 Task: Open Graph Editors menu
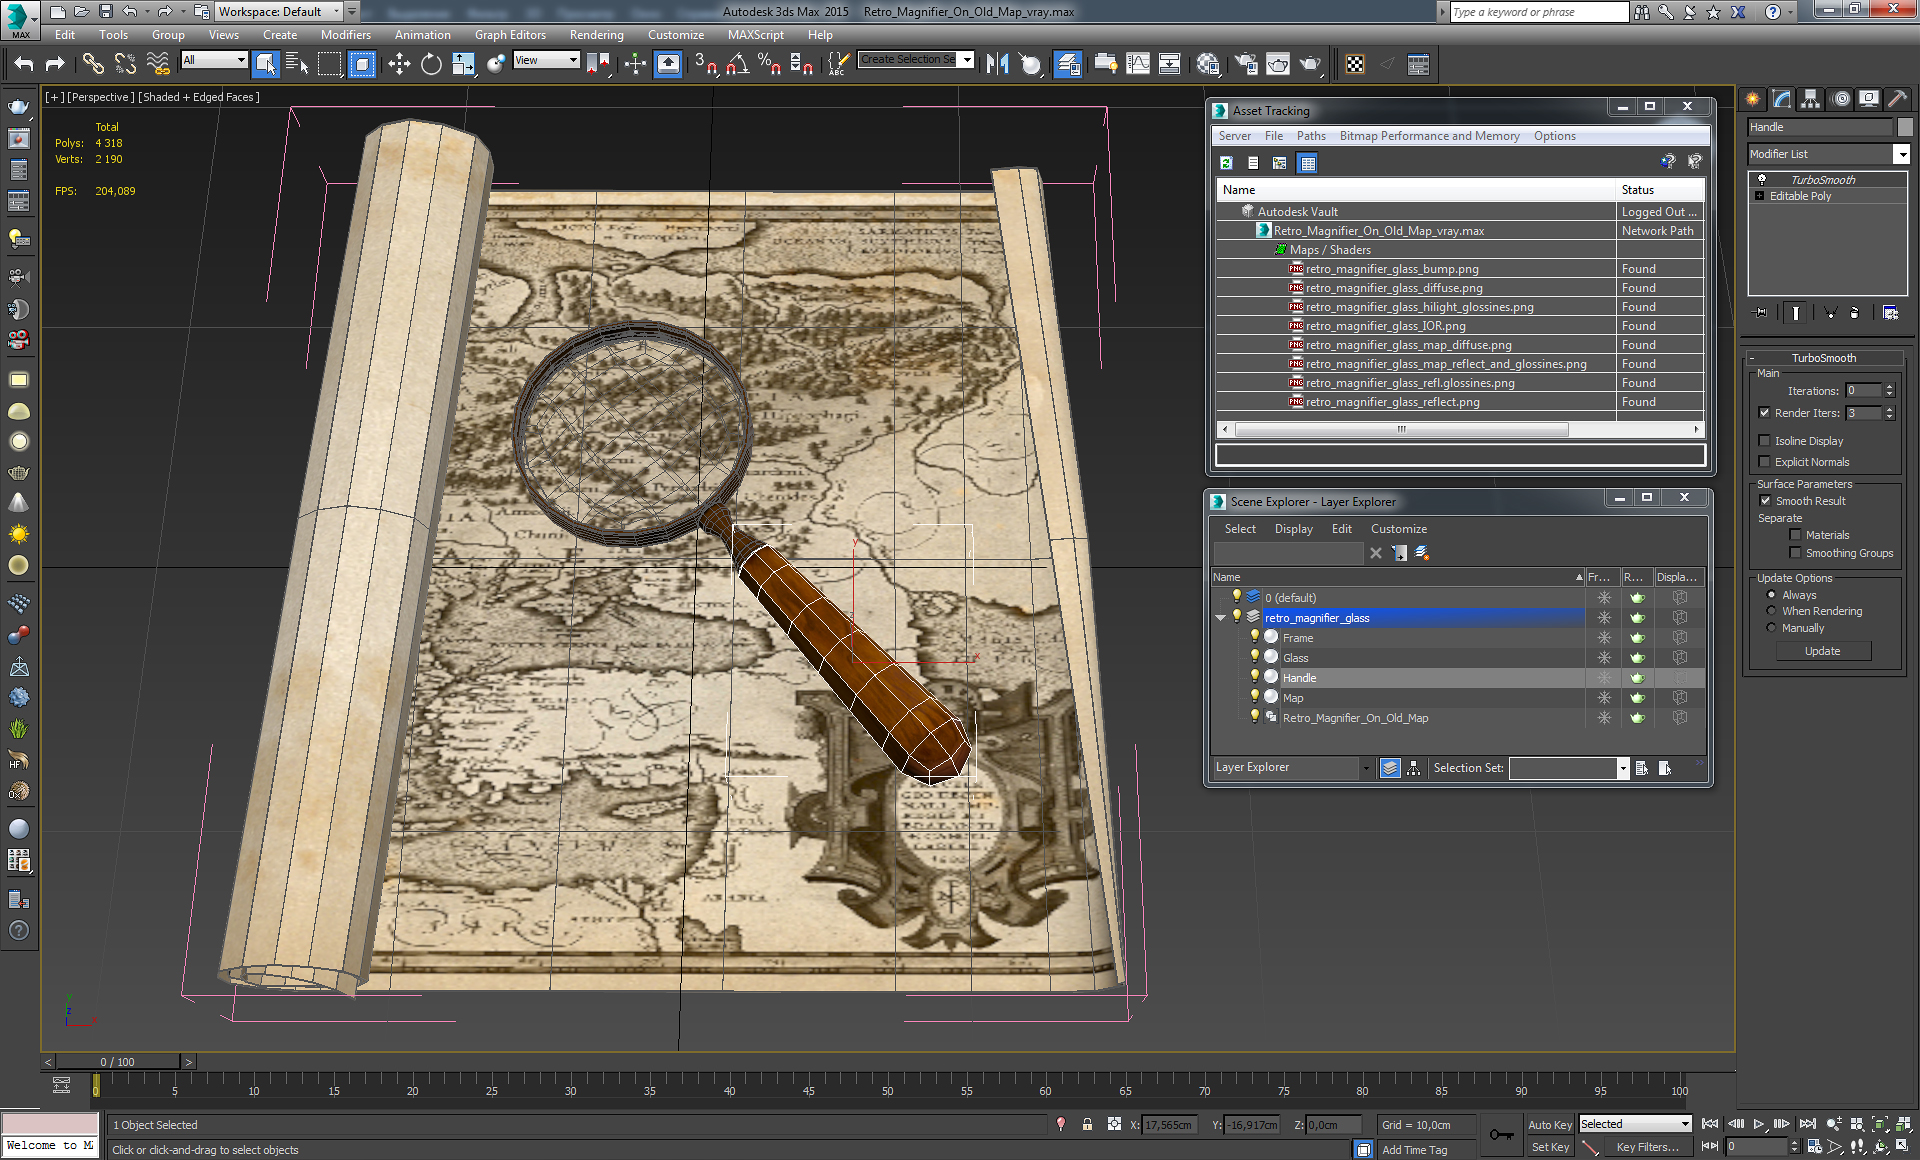pos(510,35)
